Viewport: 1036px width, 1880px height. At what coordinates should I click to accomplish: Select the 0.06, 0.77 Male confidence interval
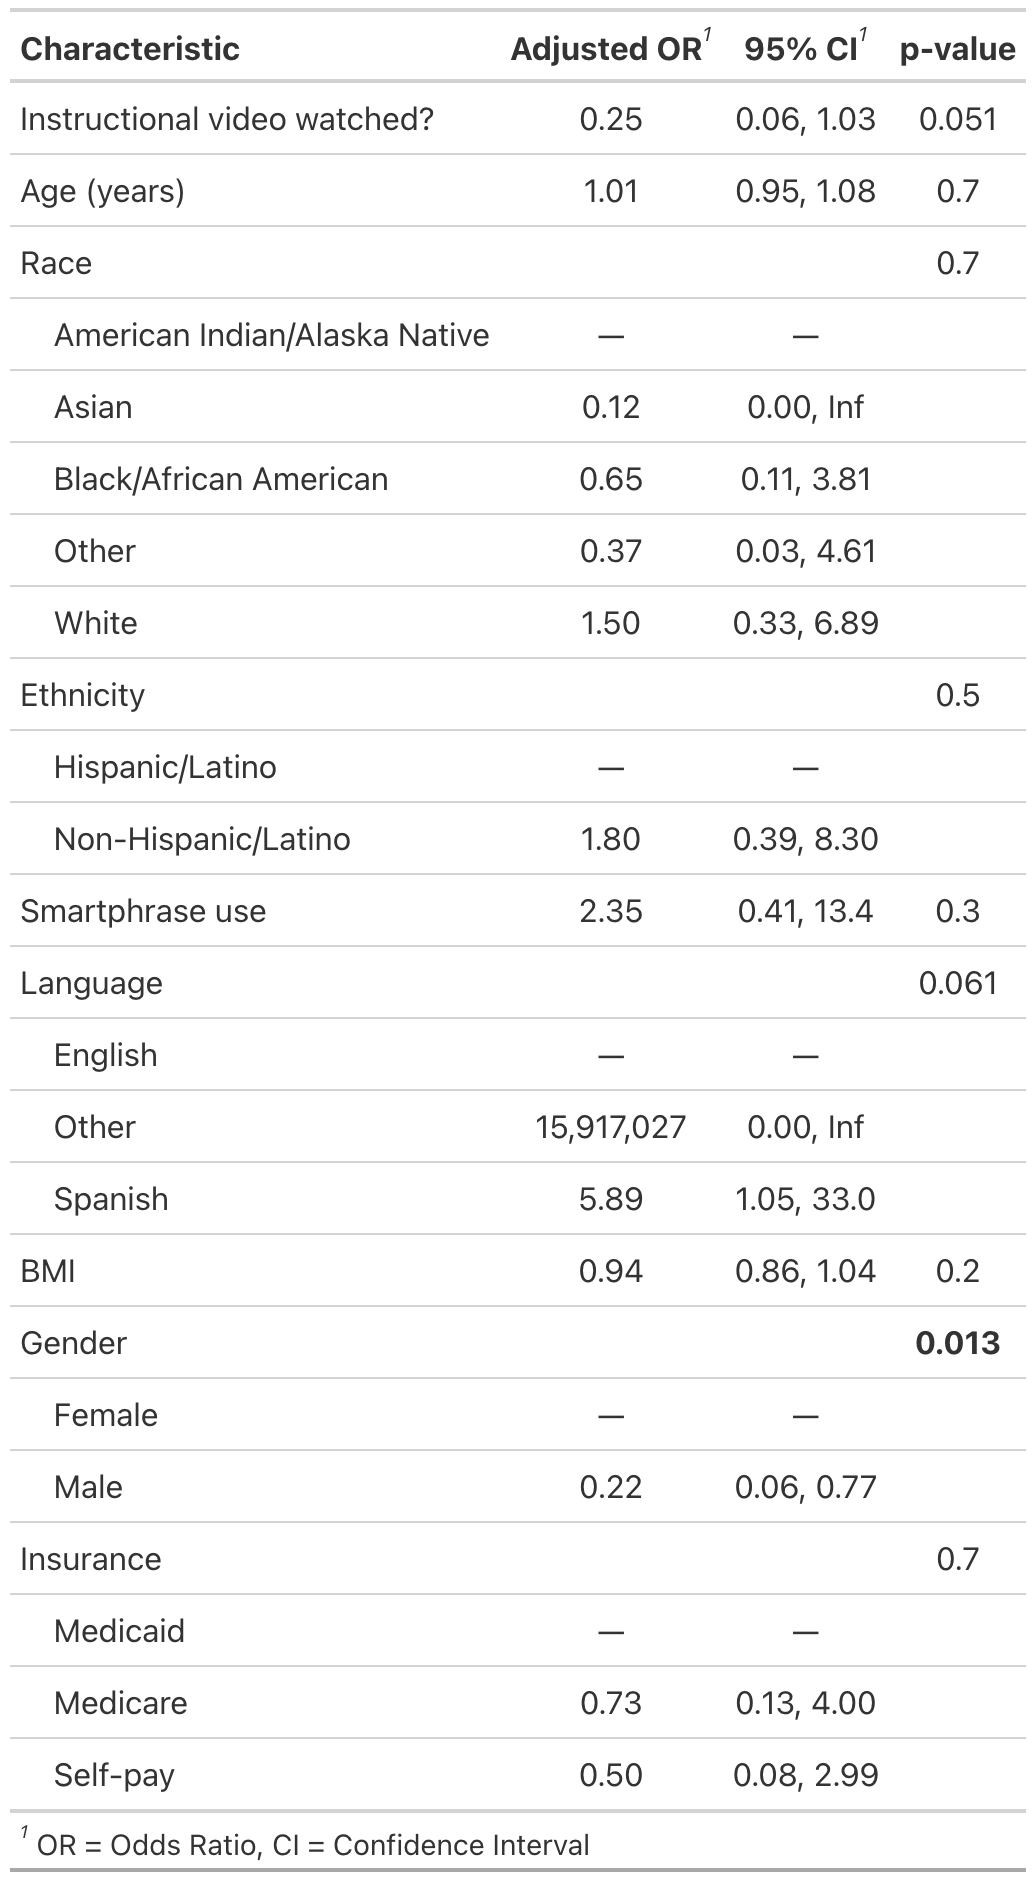tap(805, 1487)
